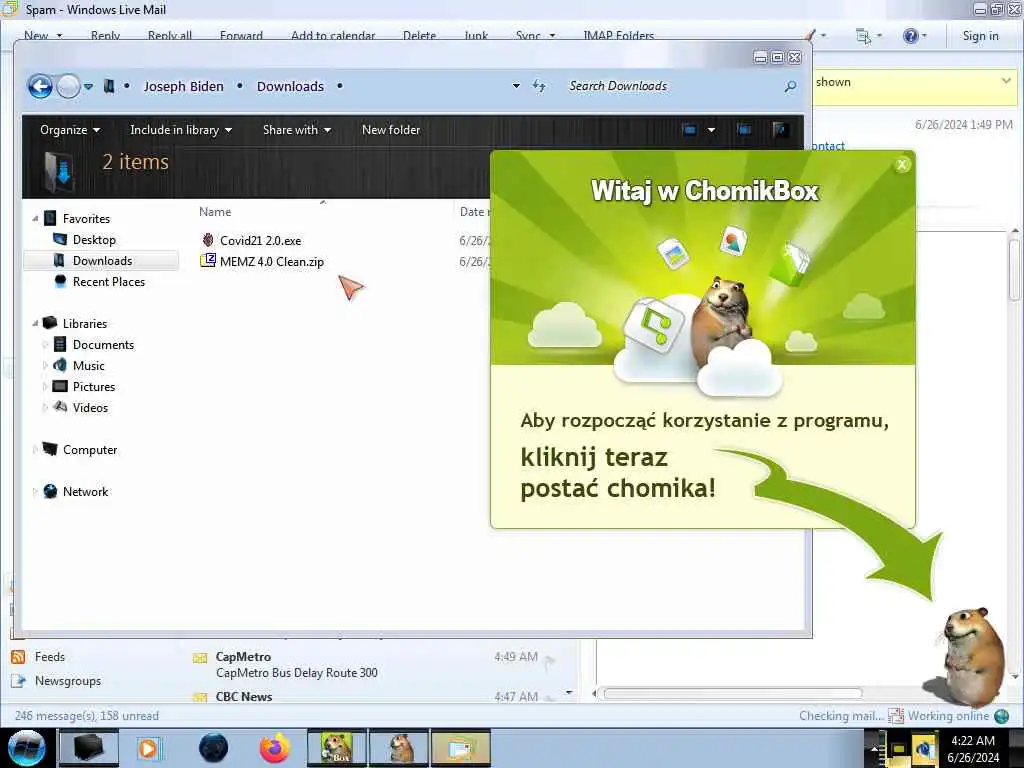Open Firefox from the taskbar
Screen dimensions: 1024x768
[x=275, y=748]
